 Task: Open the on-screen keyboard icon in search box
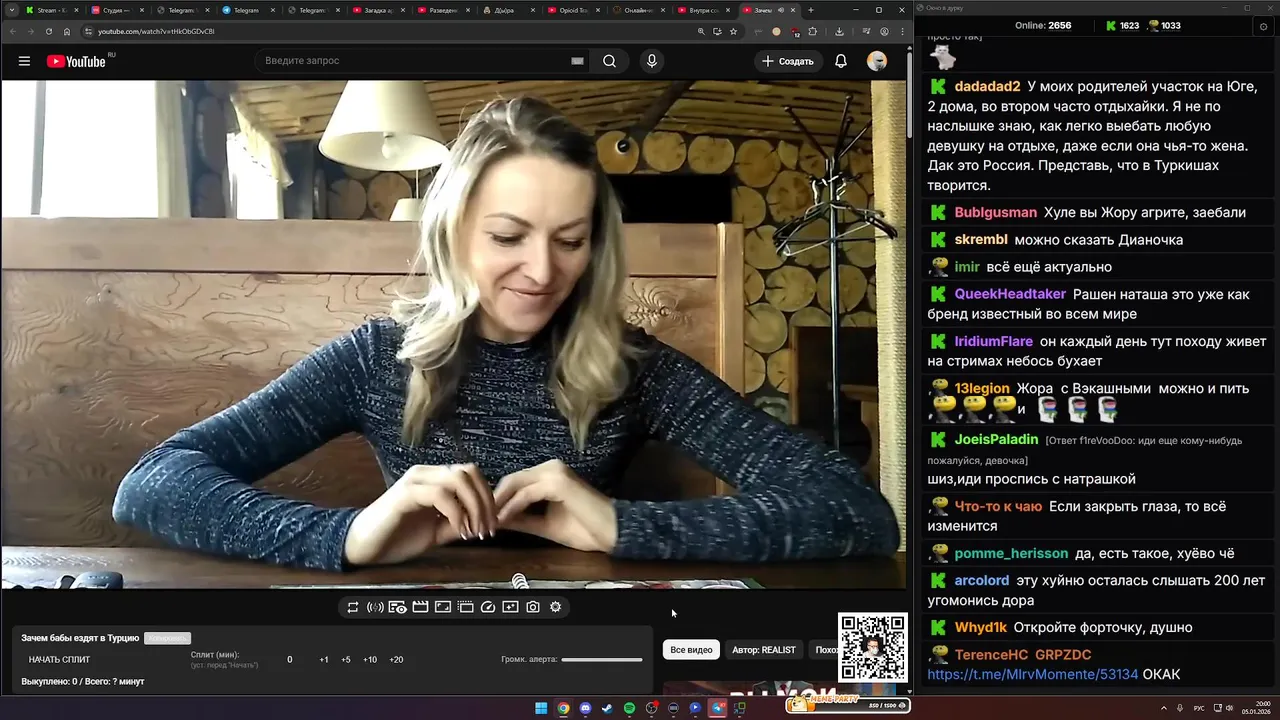577,61
